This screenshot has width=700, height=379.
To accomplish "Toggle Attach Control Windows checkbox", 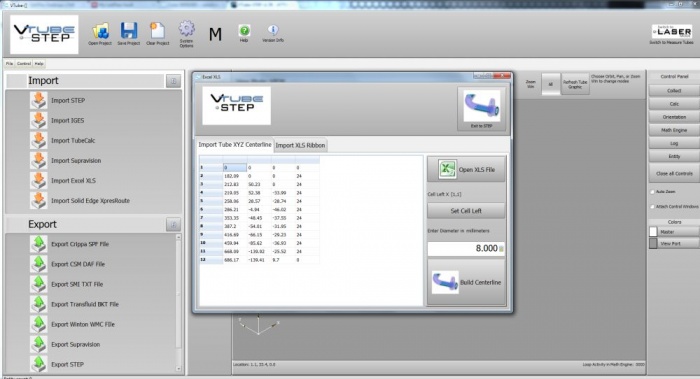I will pos(652,207).
